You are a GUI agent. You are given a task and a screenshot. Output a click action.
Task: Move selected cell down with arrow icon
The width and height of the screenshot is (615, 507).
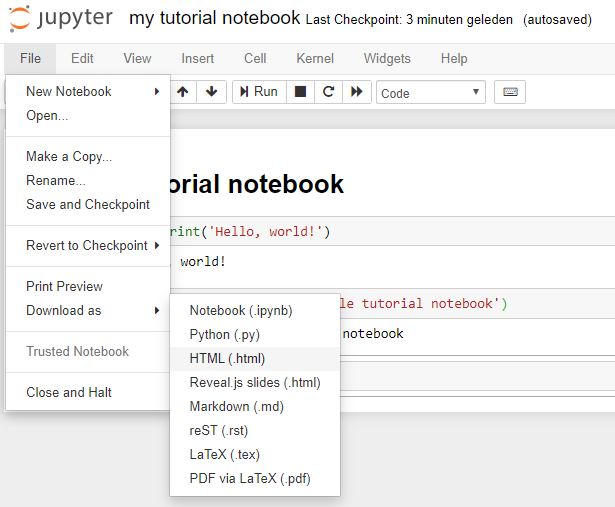coord(211,92)
